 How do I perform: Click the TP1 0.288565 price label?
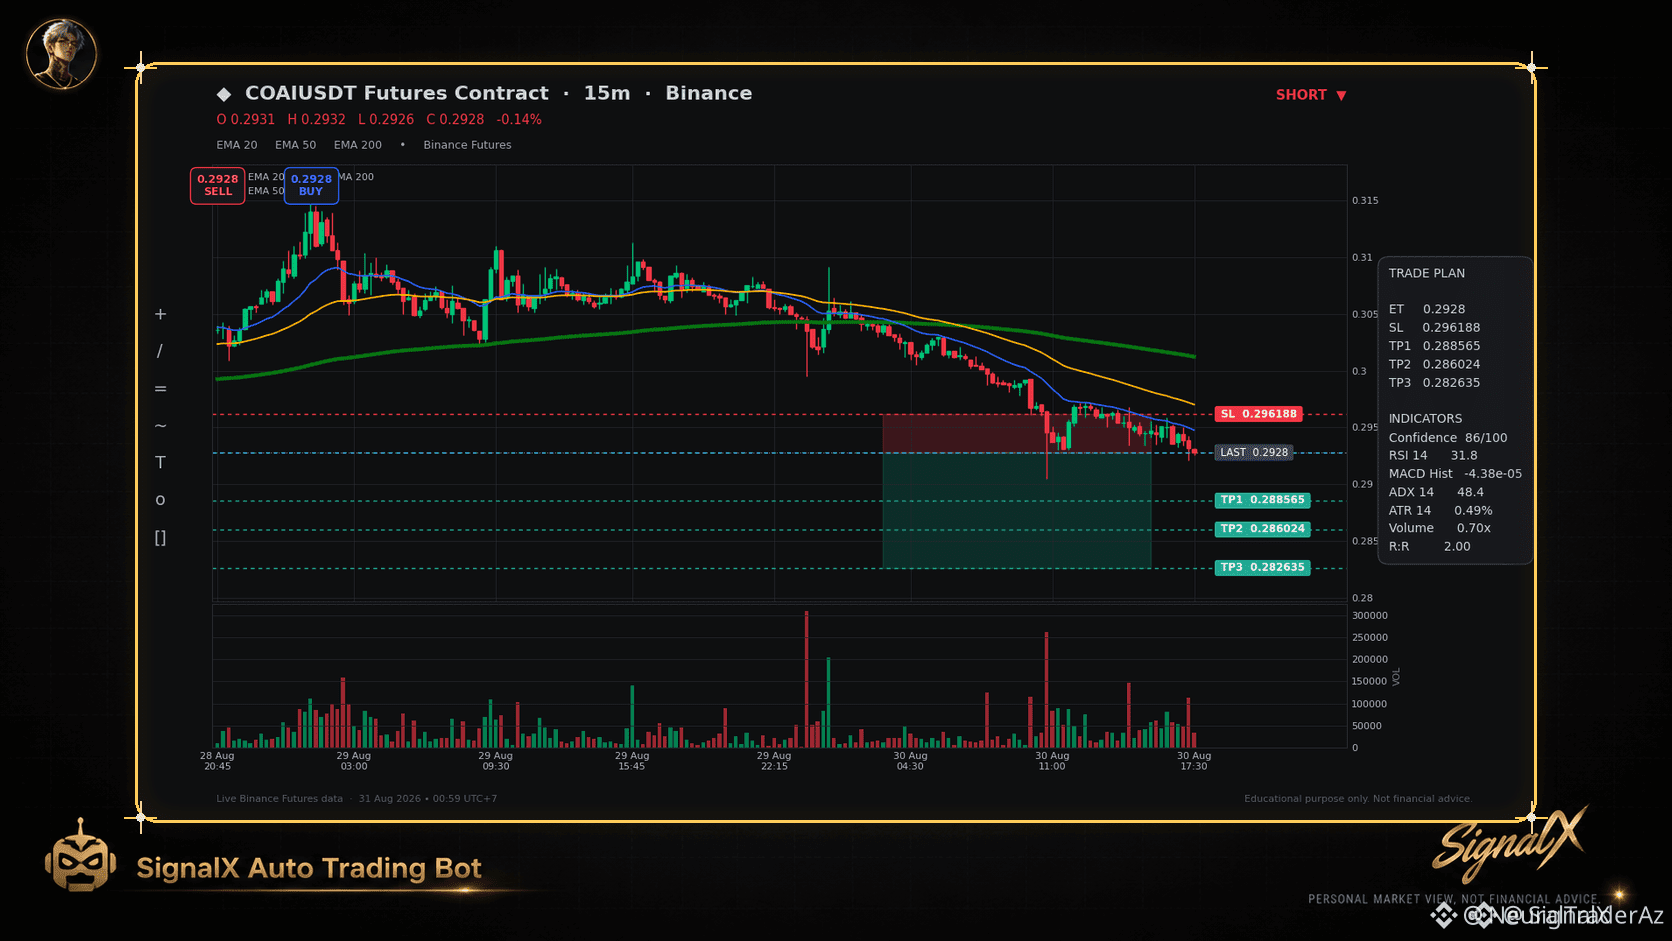pyautogui.click(x=1262, y=500)
